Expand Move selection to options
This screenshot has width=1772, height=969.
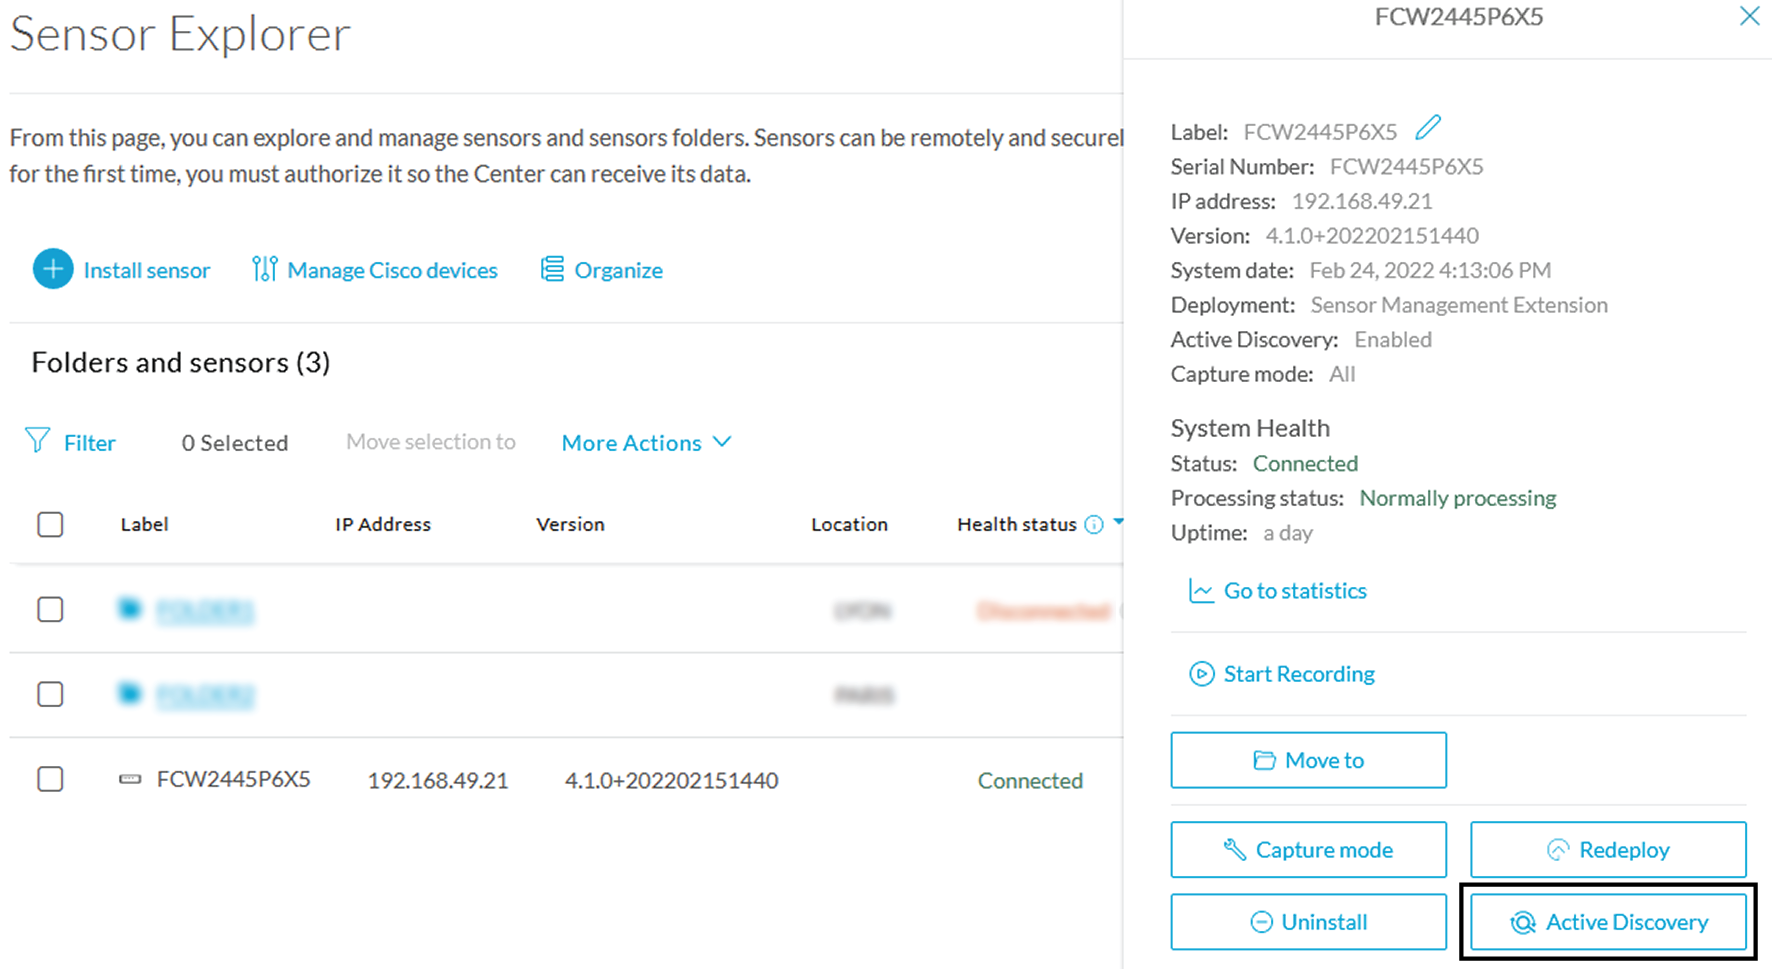[430, 441]
